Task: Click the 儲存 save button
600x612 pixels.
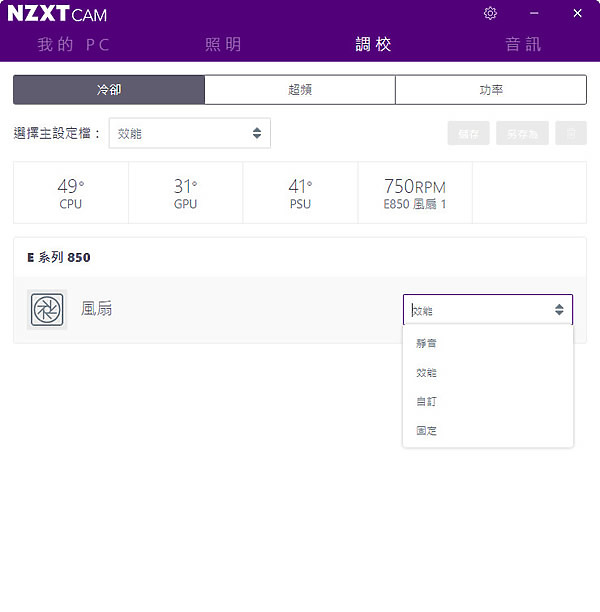Action: (x=468, y=133)
